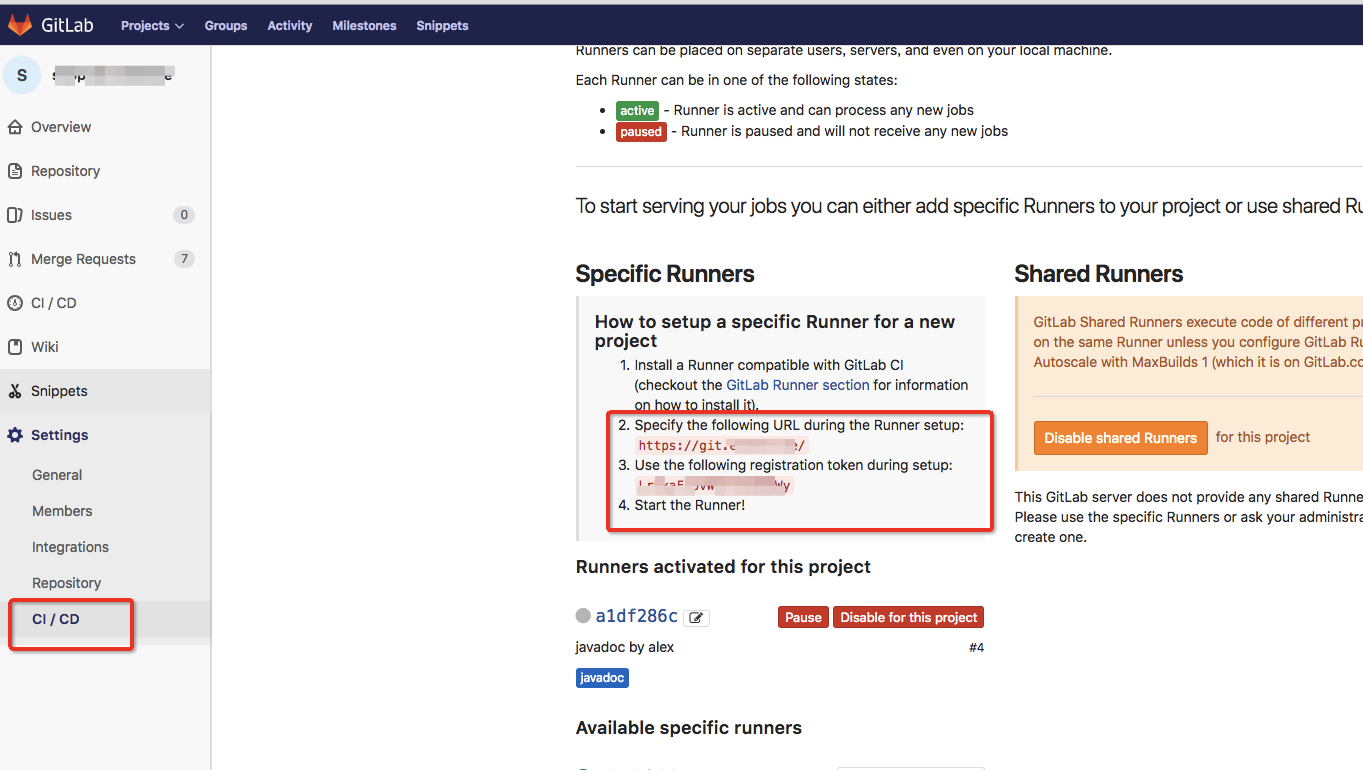Screen dimensions: 1363x770
Task: Click the Snippets scissors icon
Action: [x=14, y=391]
